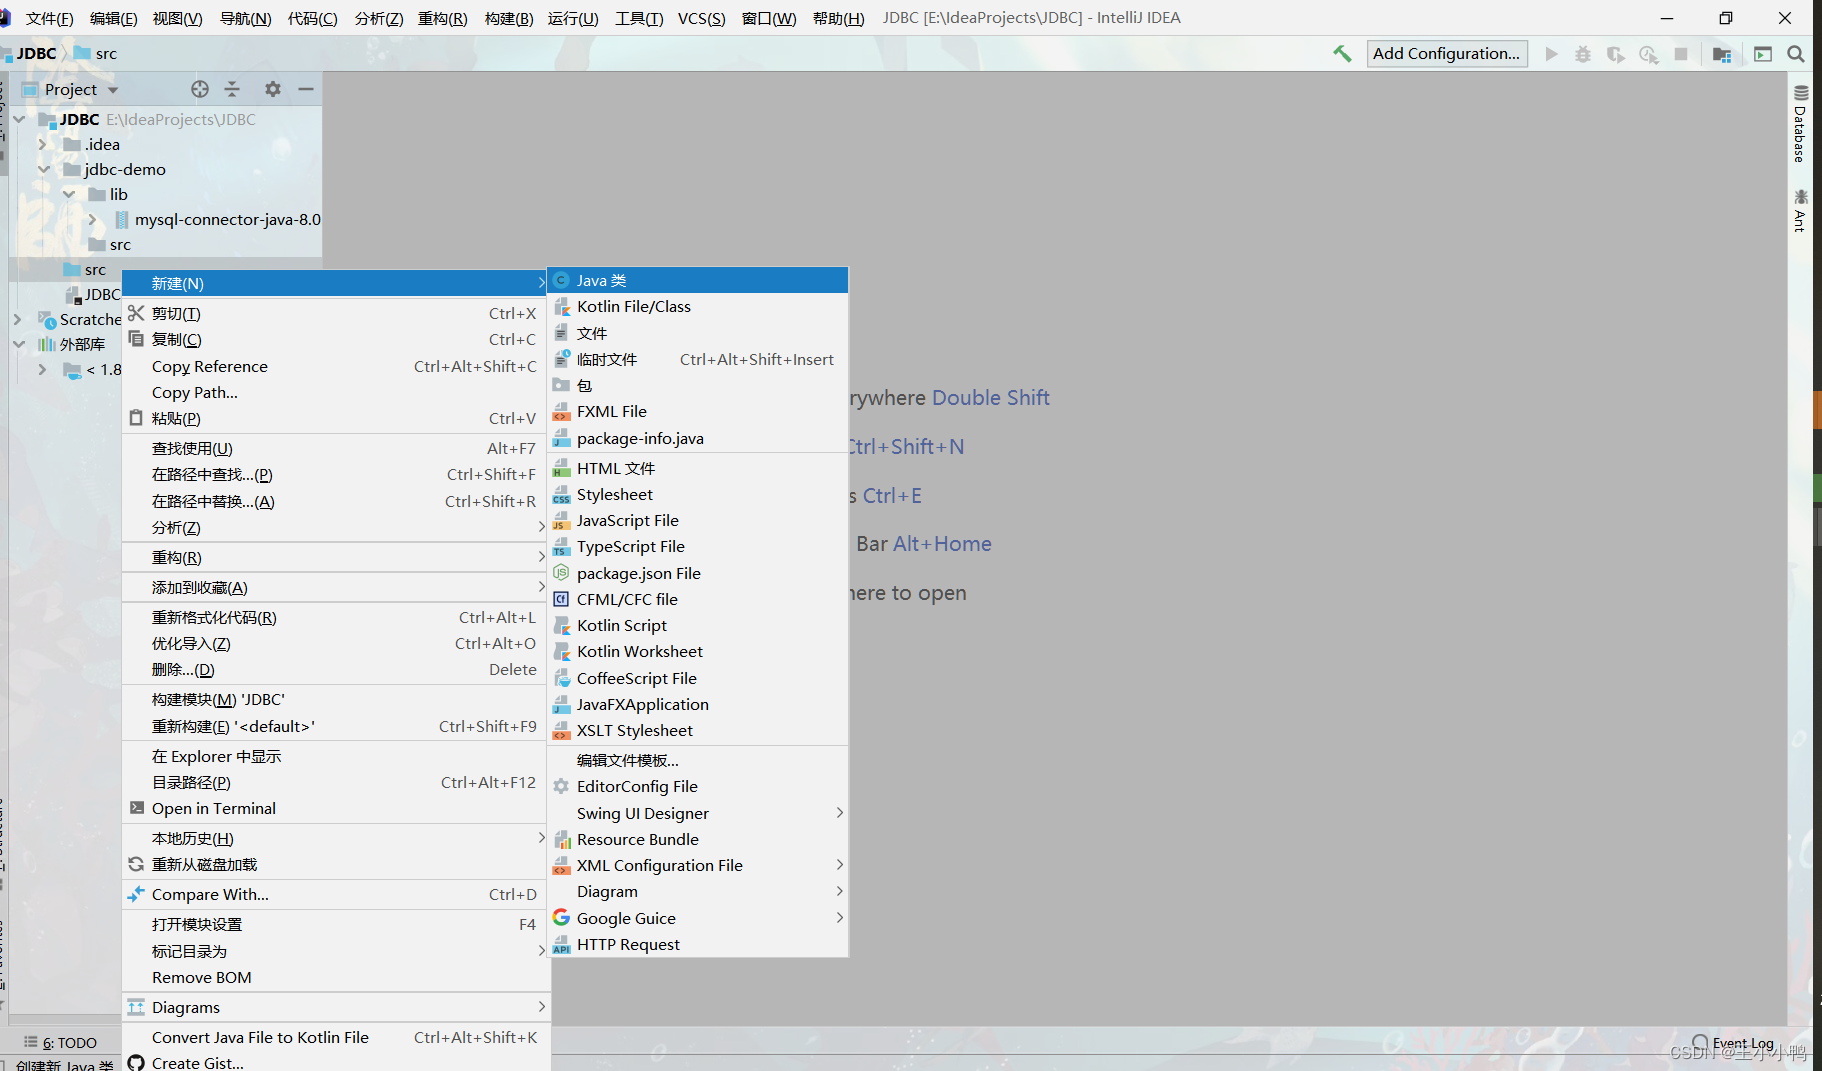Image resolution: width=1822 pixels, height=1071 pixels.
Task: Select HTTP Request entry
Action: 698,945
